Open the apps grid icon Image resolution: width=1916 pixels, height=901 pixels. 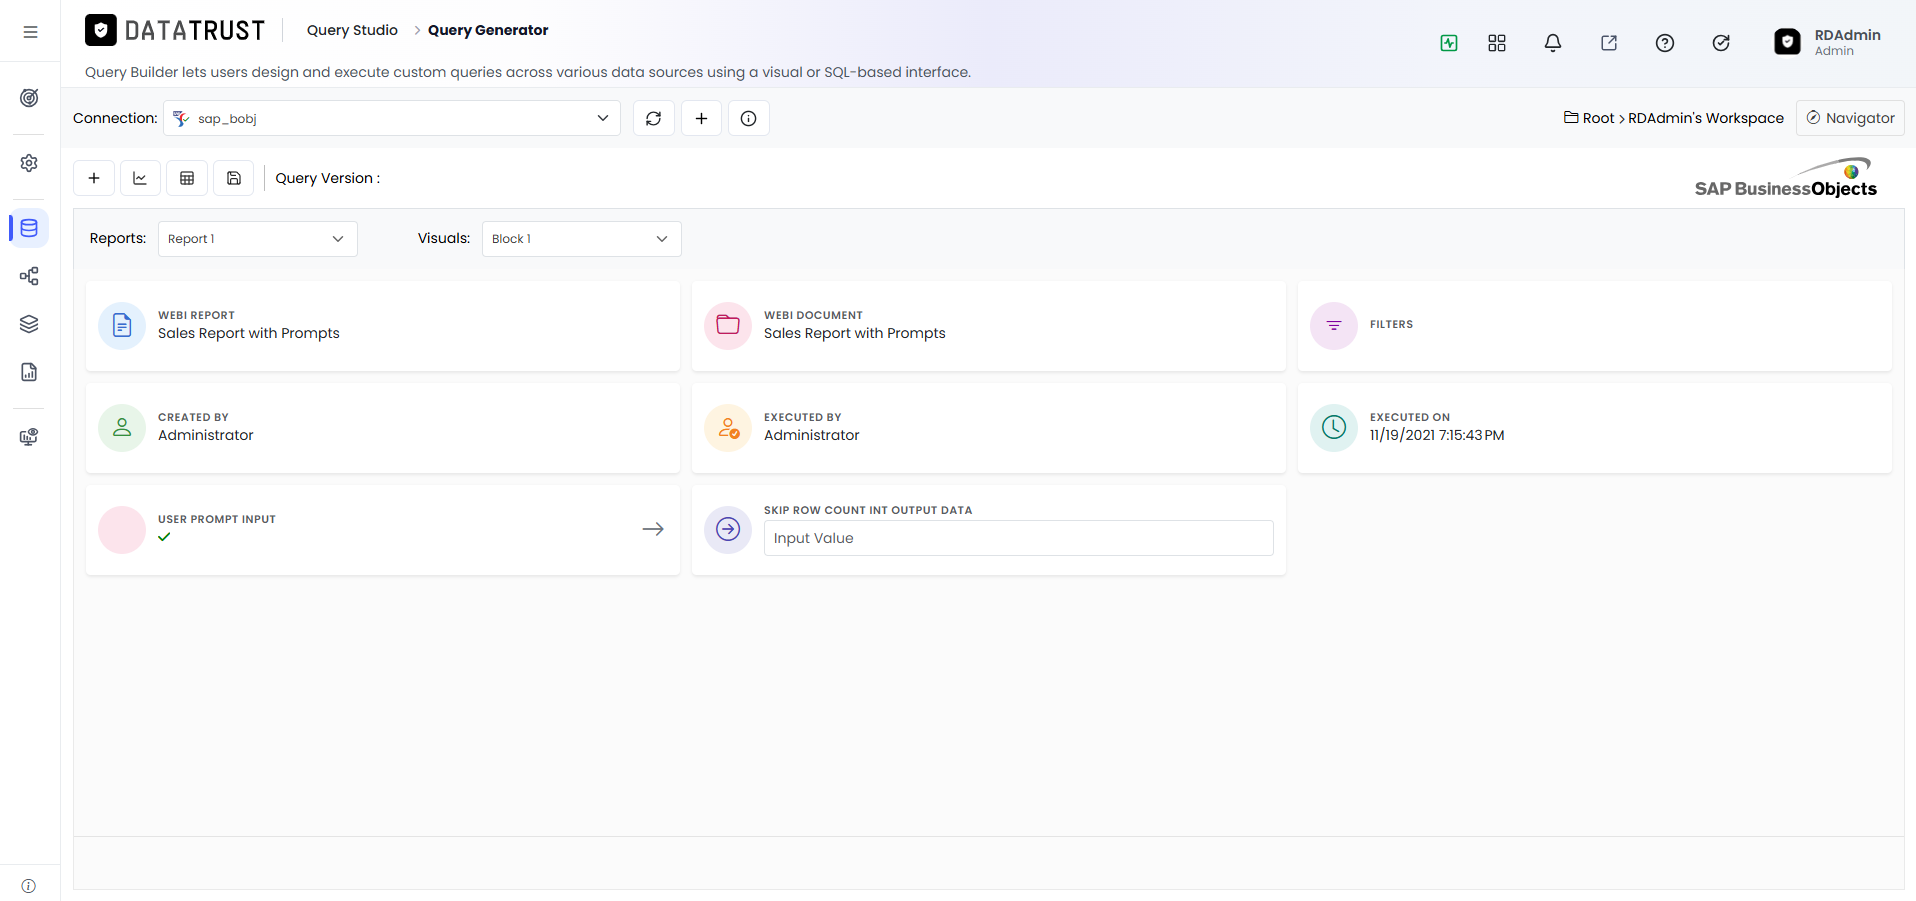(x=1497, y=43)
